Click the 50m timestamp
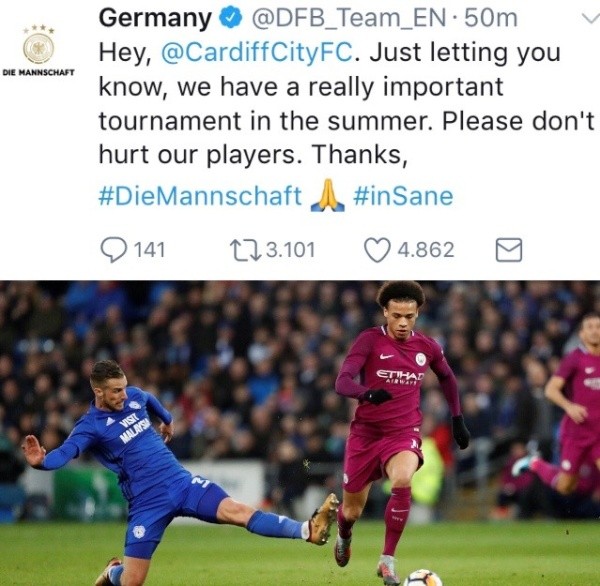600x586 pixels. pyautogui.click(x=491, y=18)
